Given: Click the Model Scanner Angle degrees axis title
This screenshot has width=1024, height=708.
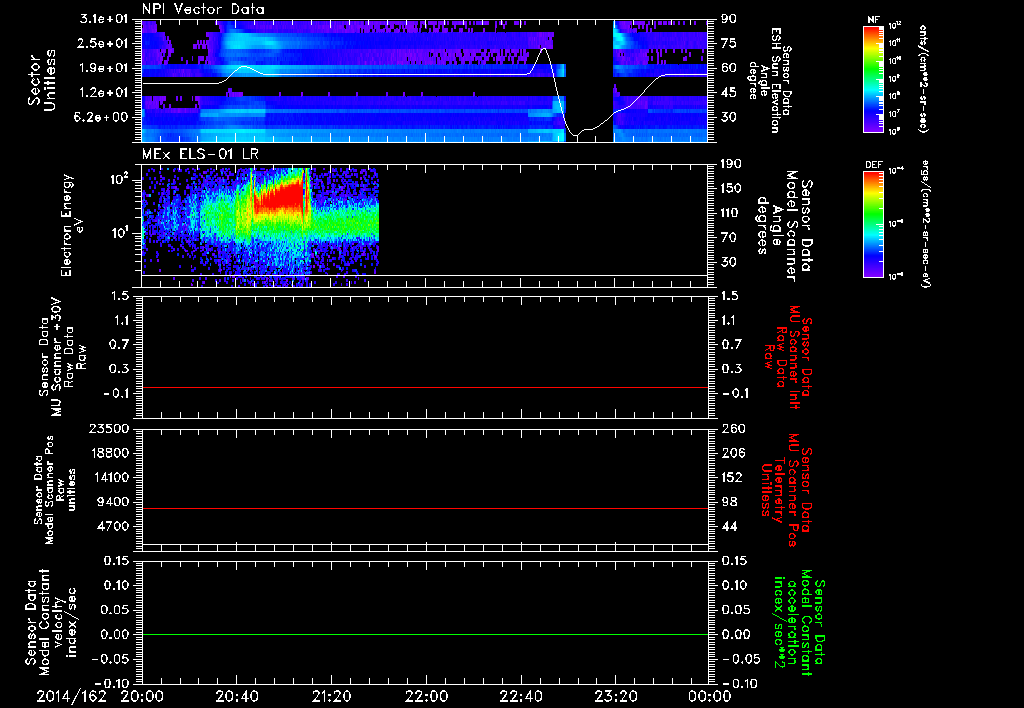Looking at the screenshot, I should [x=784, y=226].
